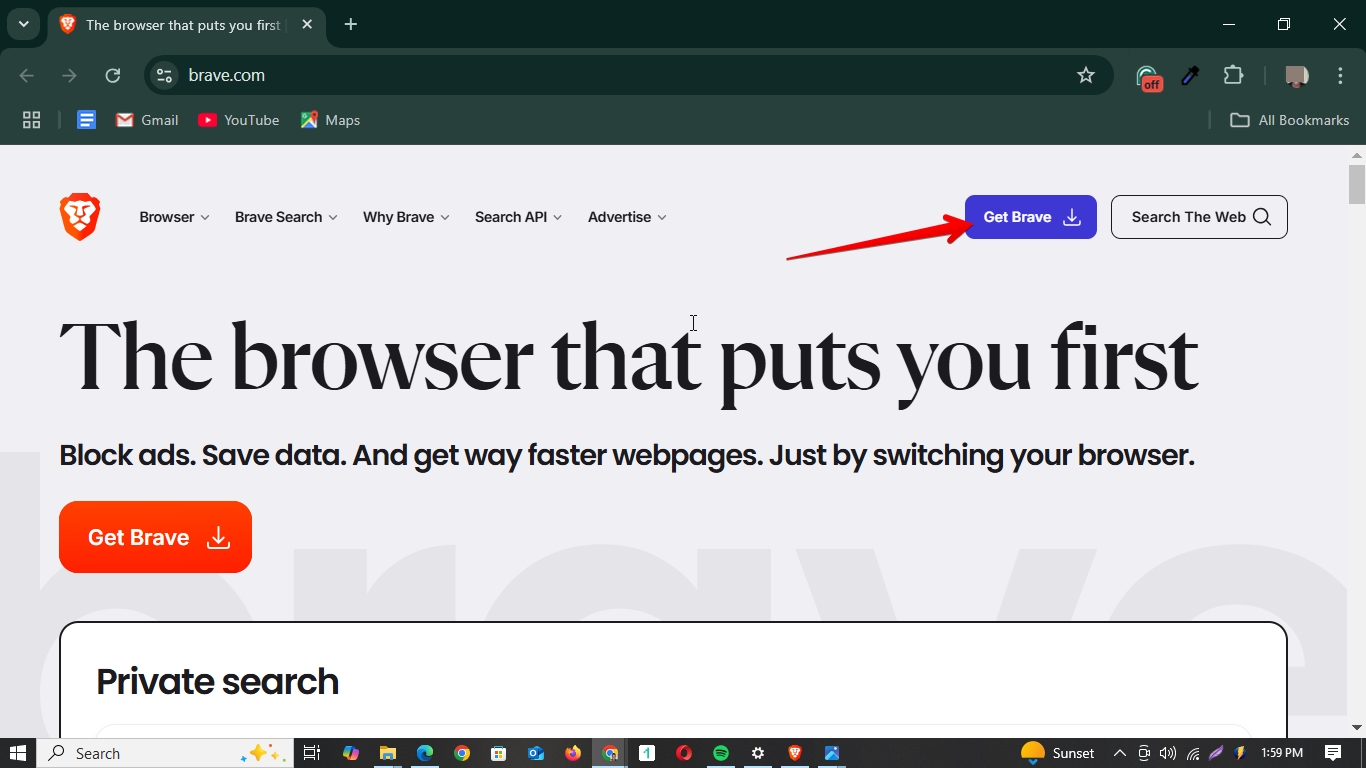
Task: Open a new browser tab
Action: click(x=351, y=24)
